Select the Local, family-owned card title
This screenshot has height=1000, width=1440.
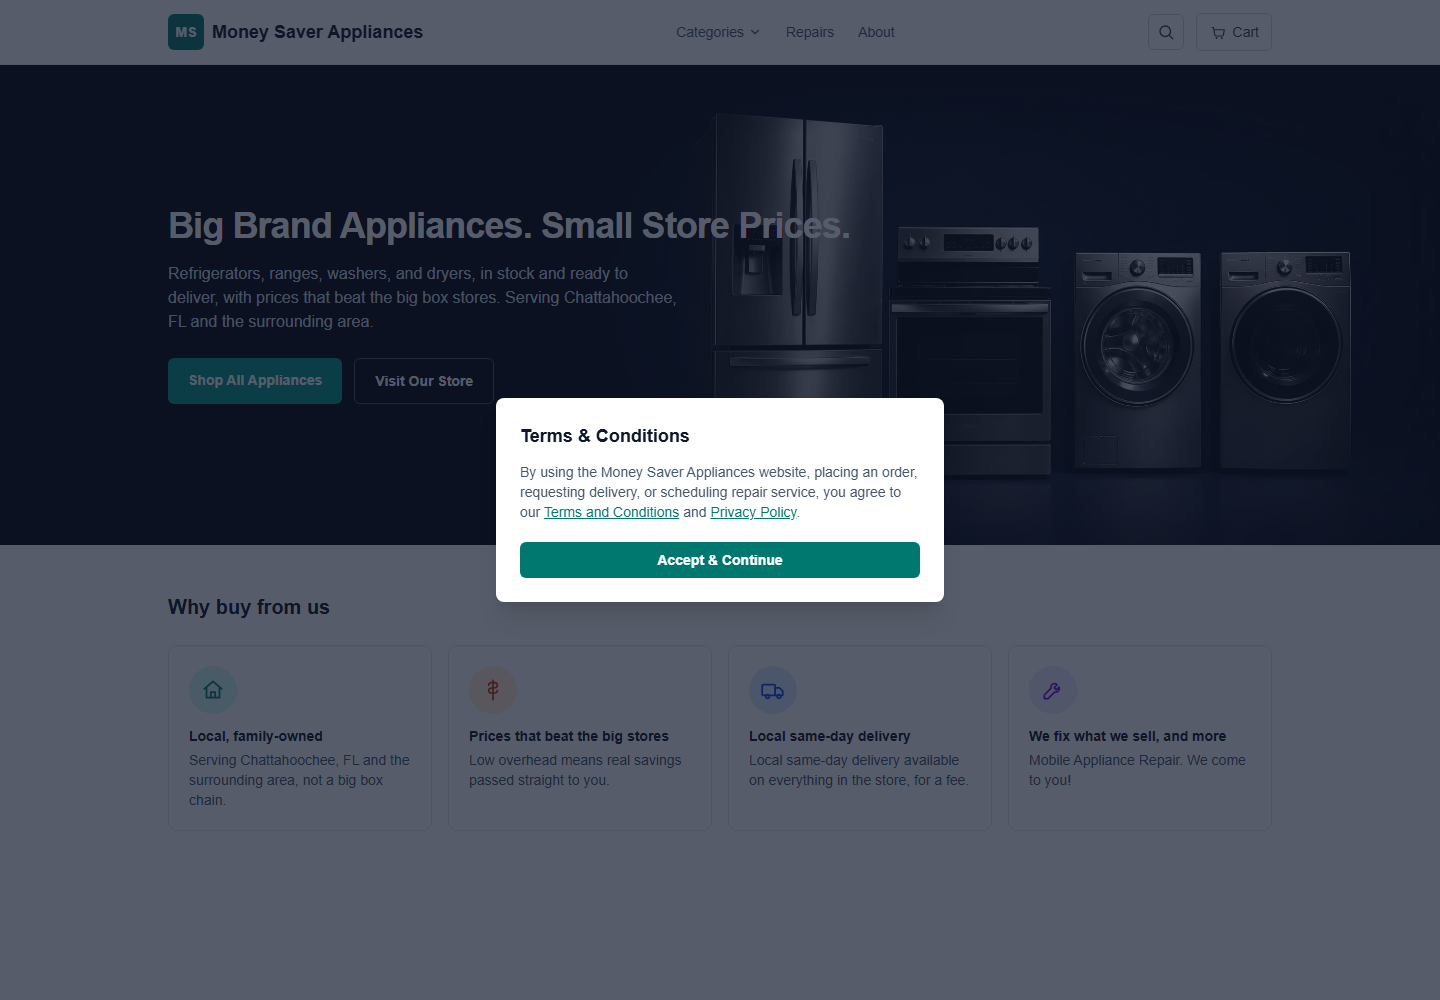coord(256,736)
